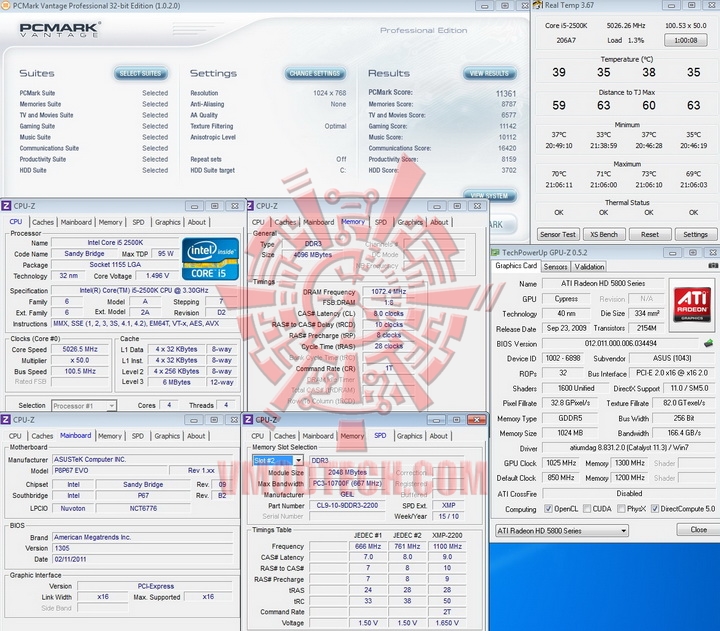Open the Sensors tab in GPU-Z
720x631 pixels.
pos(555,266)
